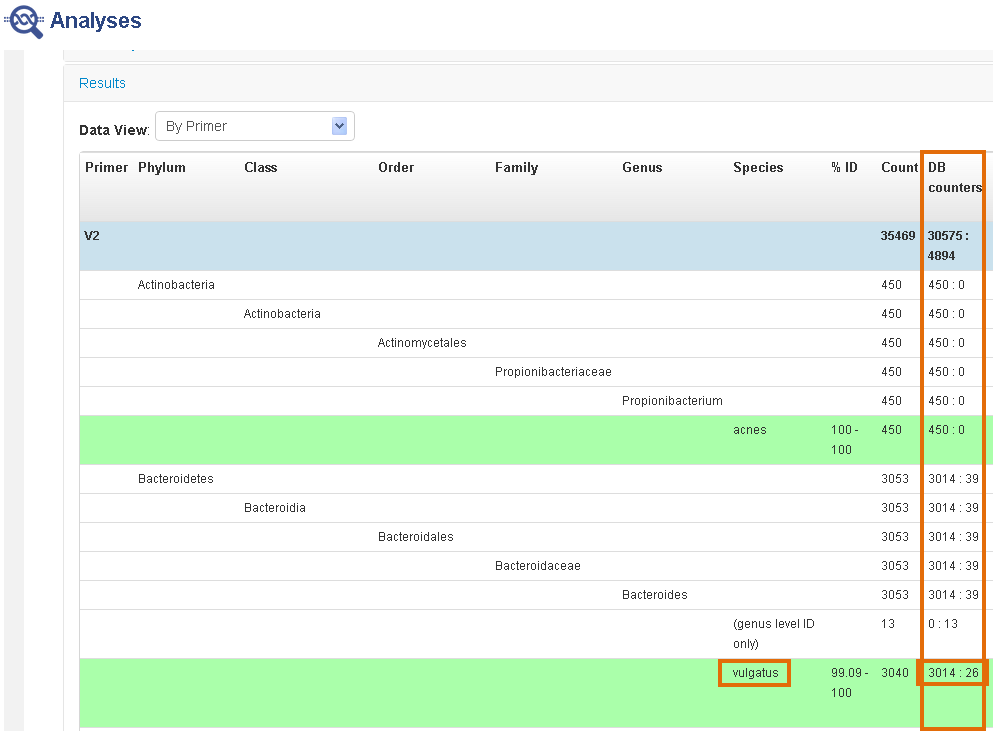Click the Bacteroidaceae family entry

(537, 566)
